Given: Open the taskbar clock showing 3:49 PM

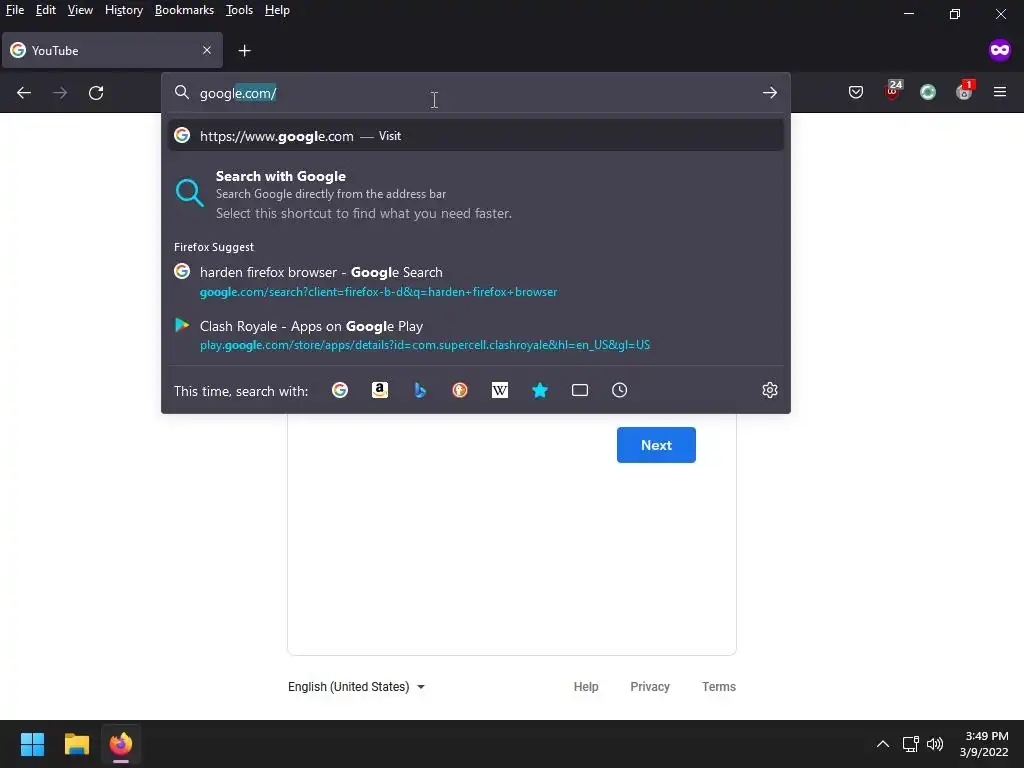Looking at the screenshot, I should click(x=984, y=744).
